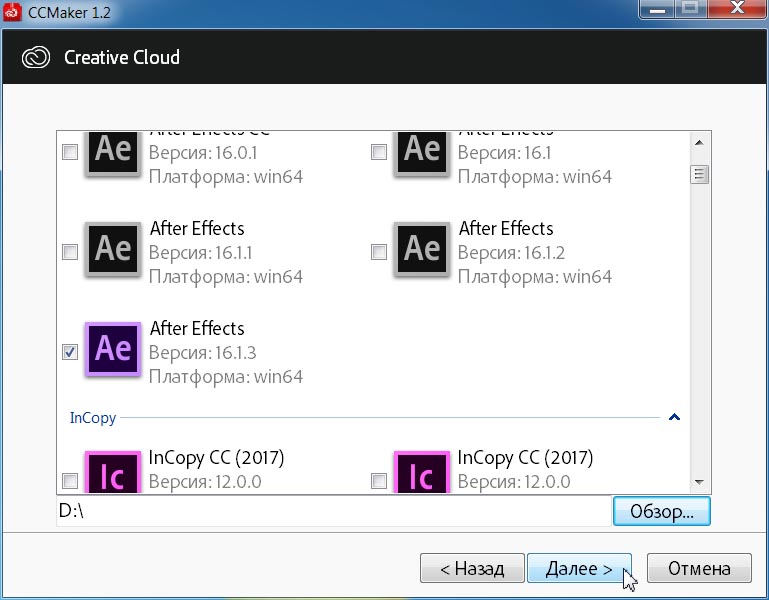Click the right InCopy CC (2017) title
The width and height of the screenshot is (769, 600).
point(525,458)
